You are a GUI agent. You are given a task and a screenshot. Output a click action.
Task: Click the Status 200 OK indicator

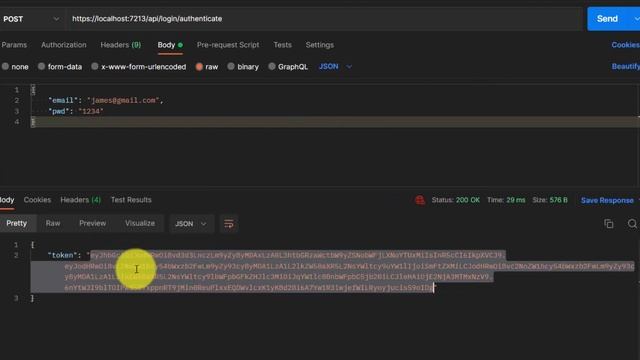(456, 200)
